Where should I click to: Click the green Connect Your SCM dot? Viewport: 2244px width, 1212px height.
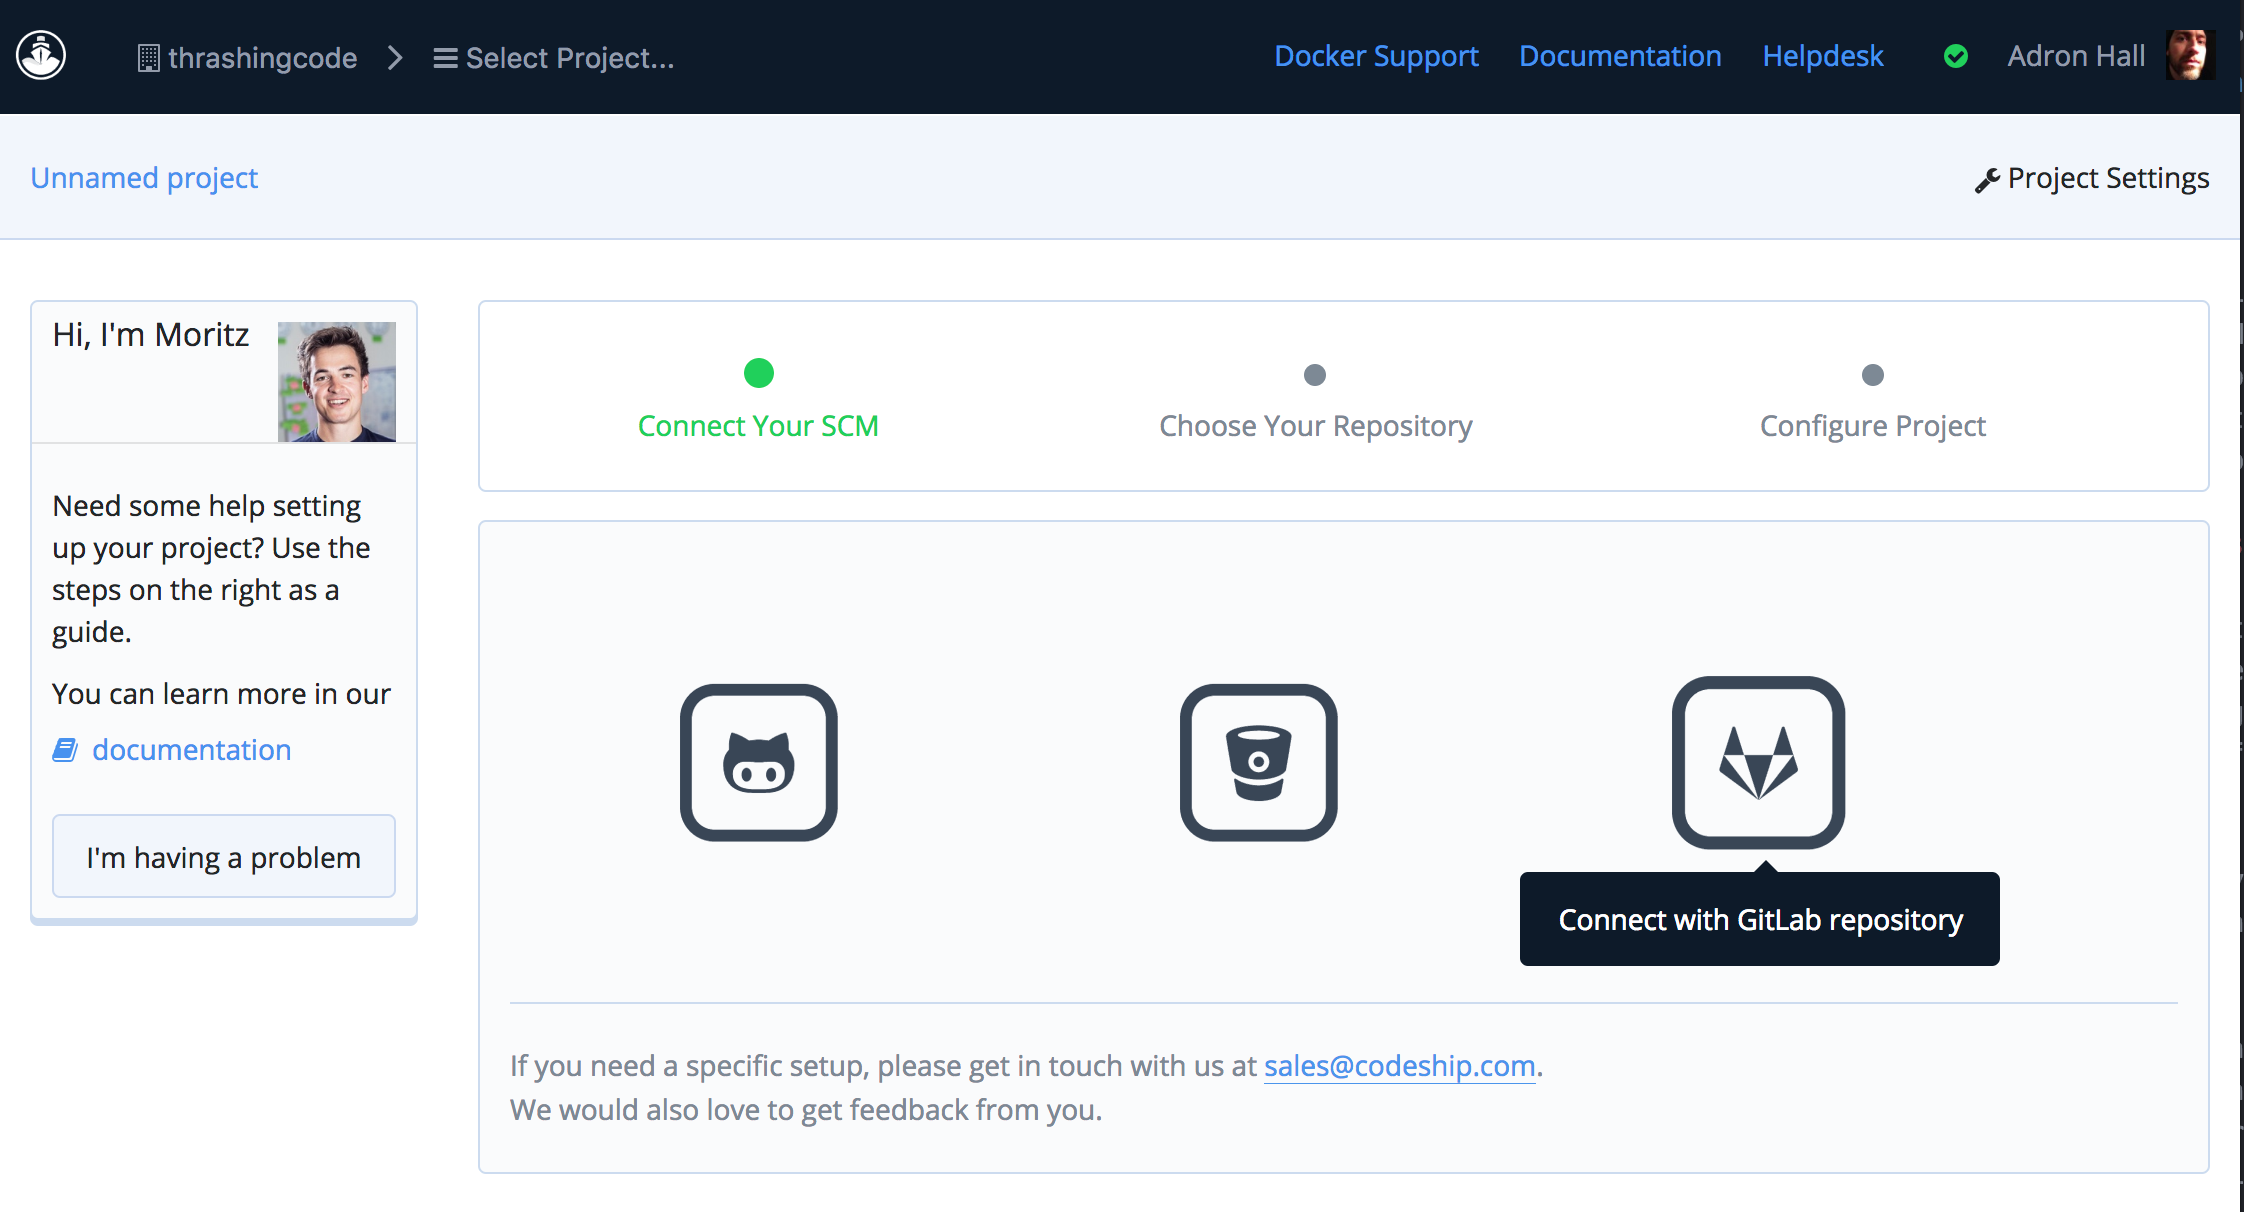coord(759,373)
